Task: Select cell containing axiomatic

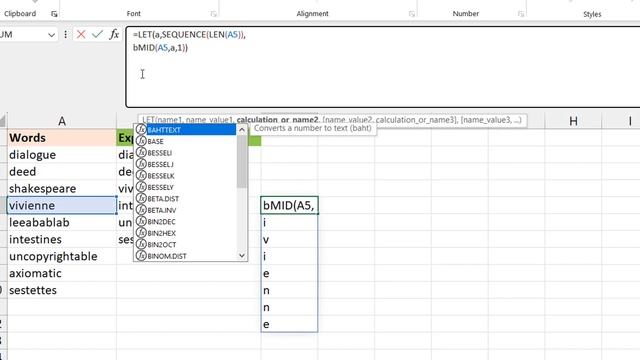Action: click(62, 273)
